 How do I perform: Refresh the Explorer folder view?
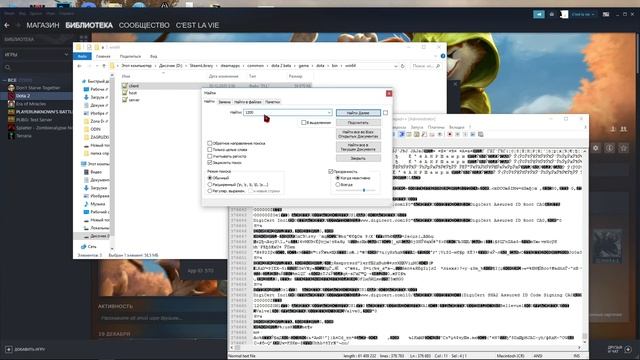(402, 66)
